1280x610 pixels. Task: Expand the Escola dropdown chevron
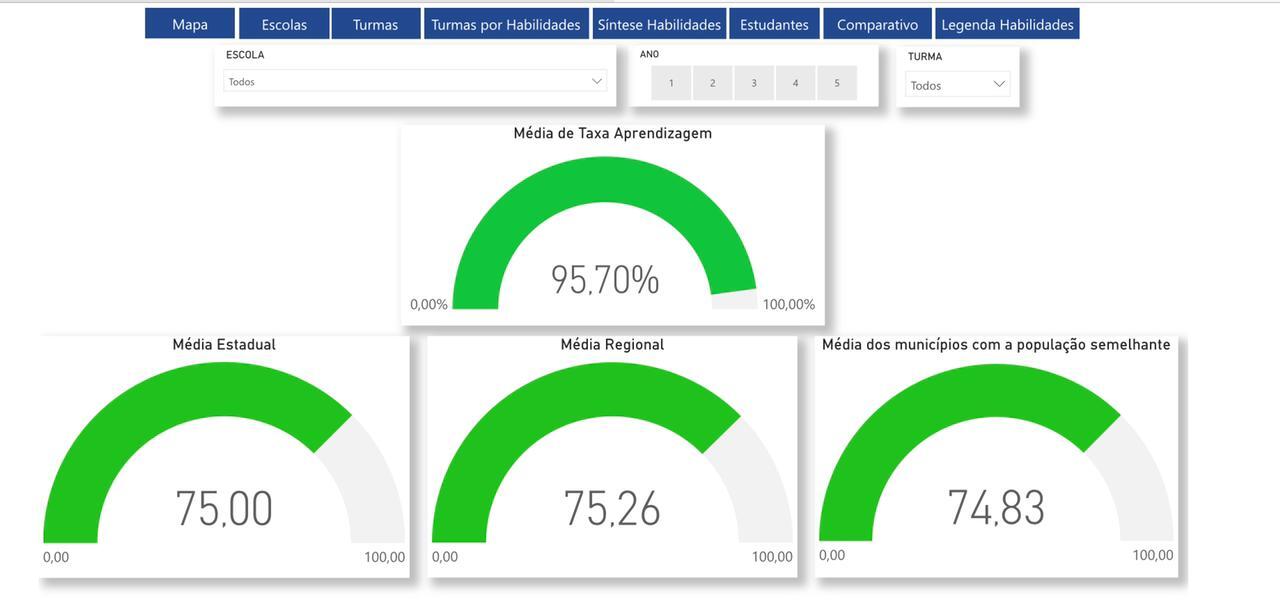(597, 81)
